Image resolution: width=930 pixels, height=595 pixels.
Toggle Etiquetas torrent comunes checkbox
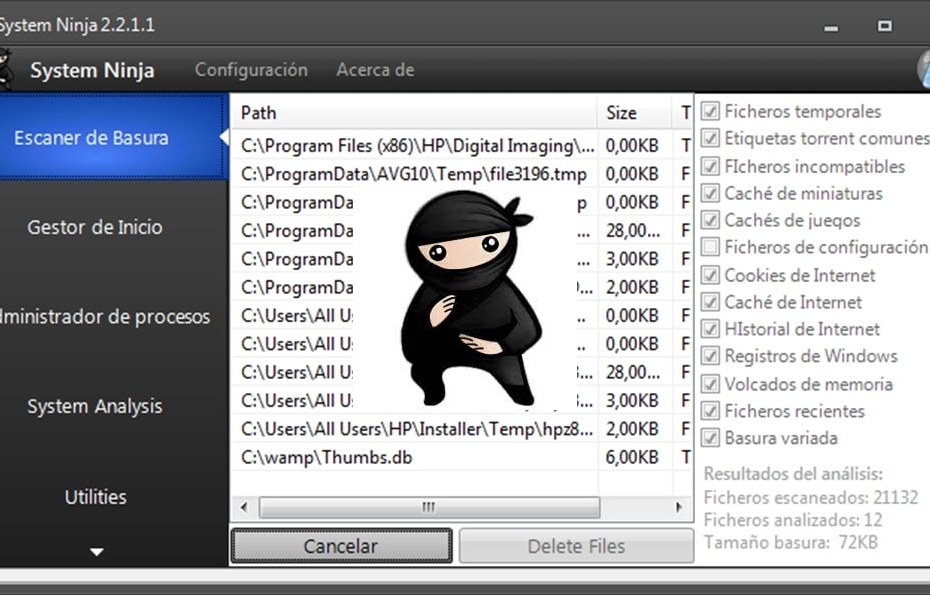[710, 138]
